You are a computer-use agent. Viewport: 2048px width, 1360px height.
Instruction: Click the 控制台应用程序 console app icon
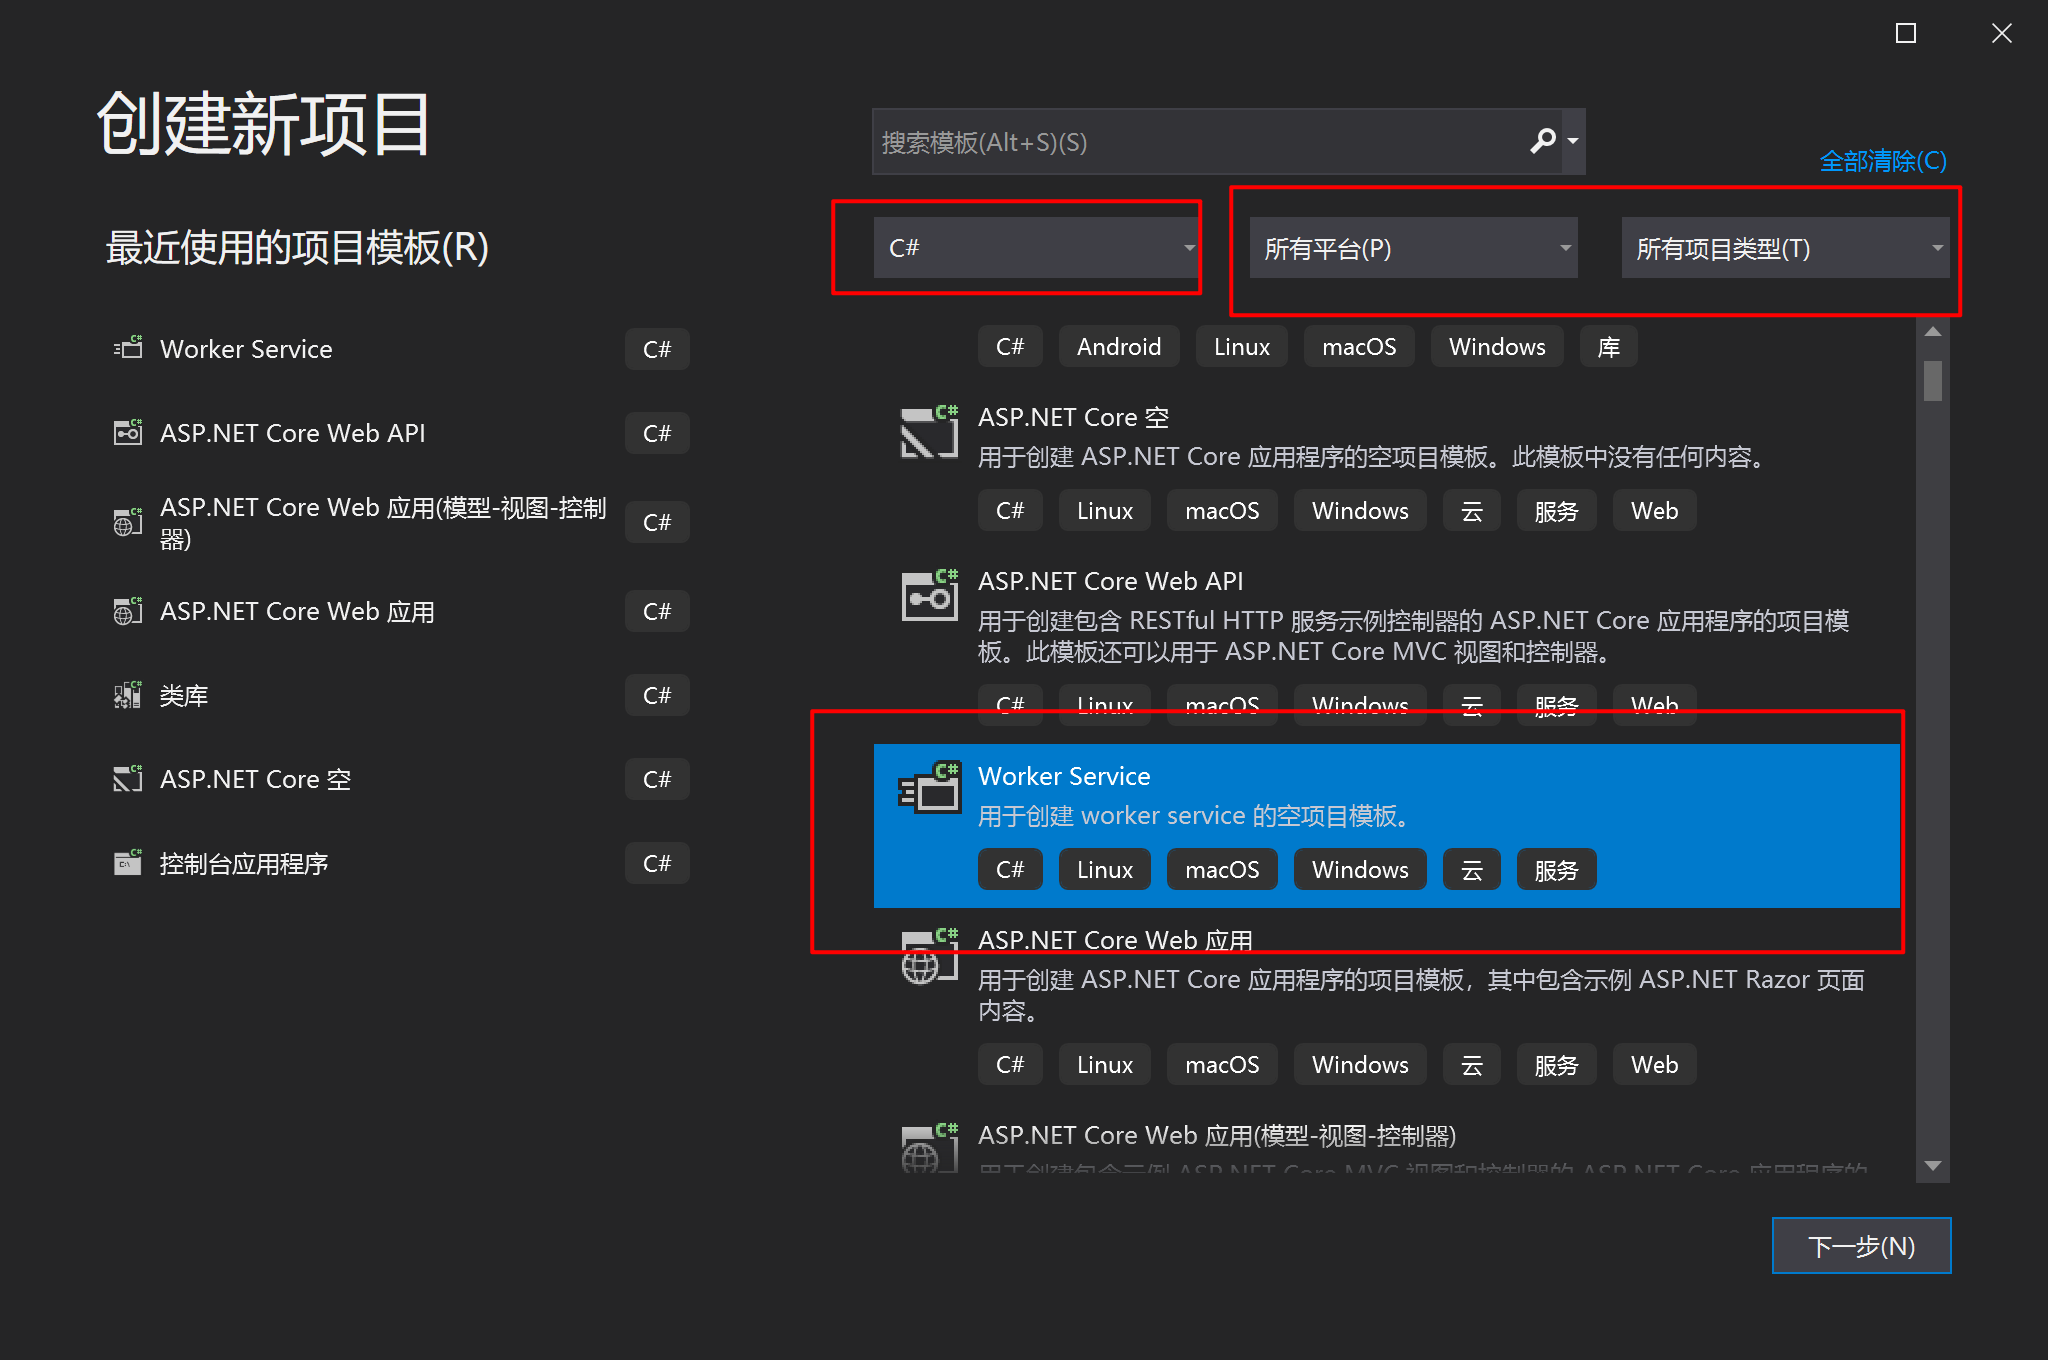128,862
